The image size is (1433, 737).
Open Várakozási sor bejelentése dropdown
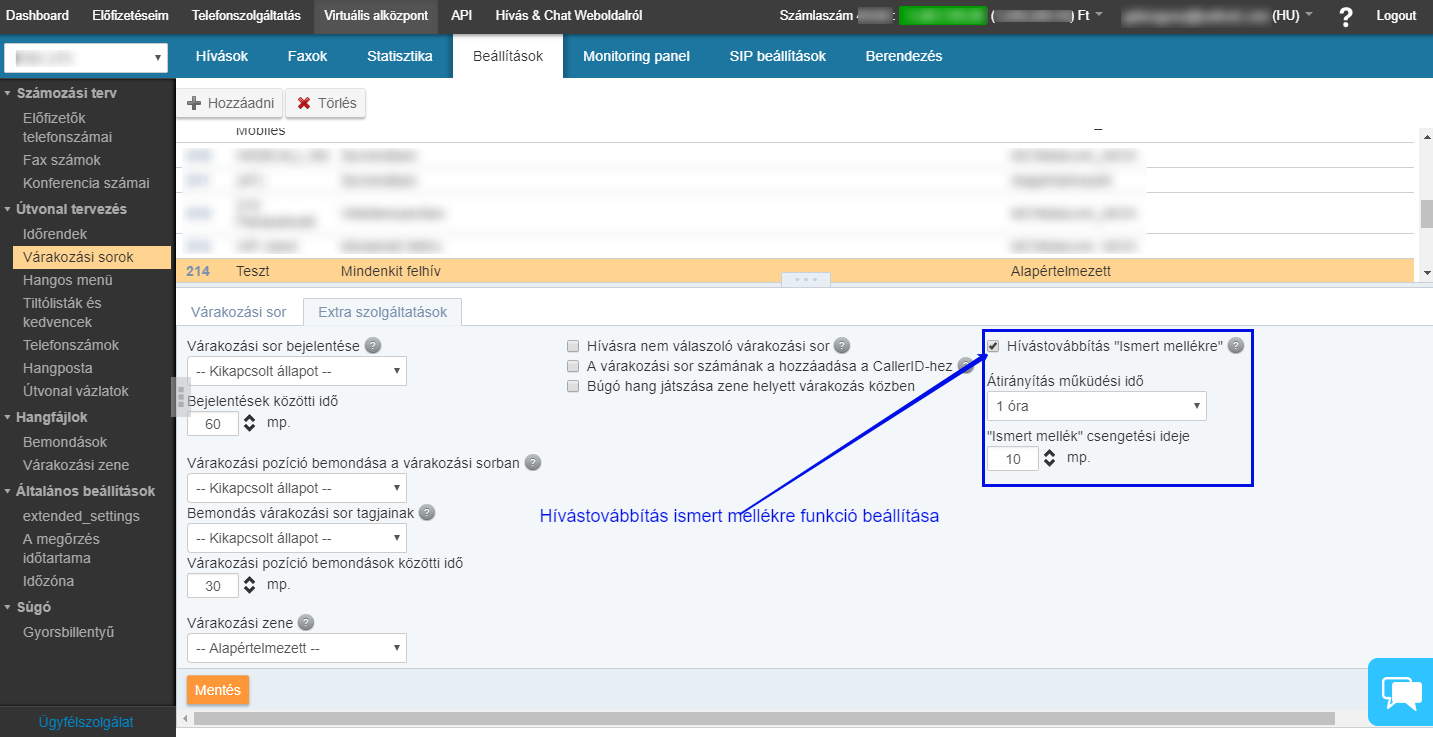pyautogui.click(x=297, y=371)
